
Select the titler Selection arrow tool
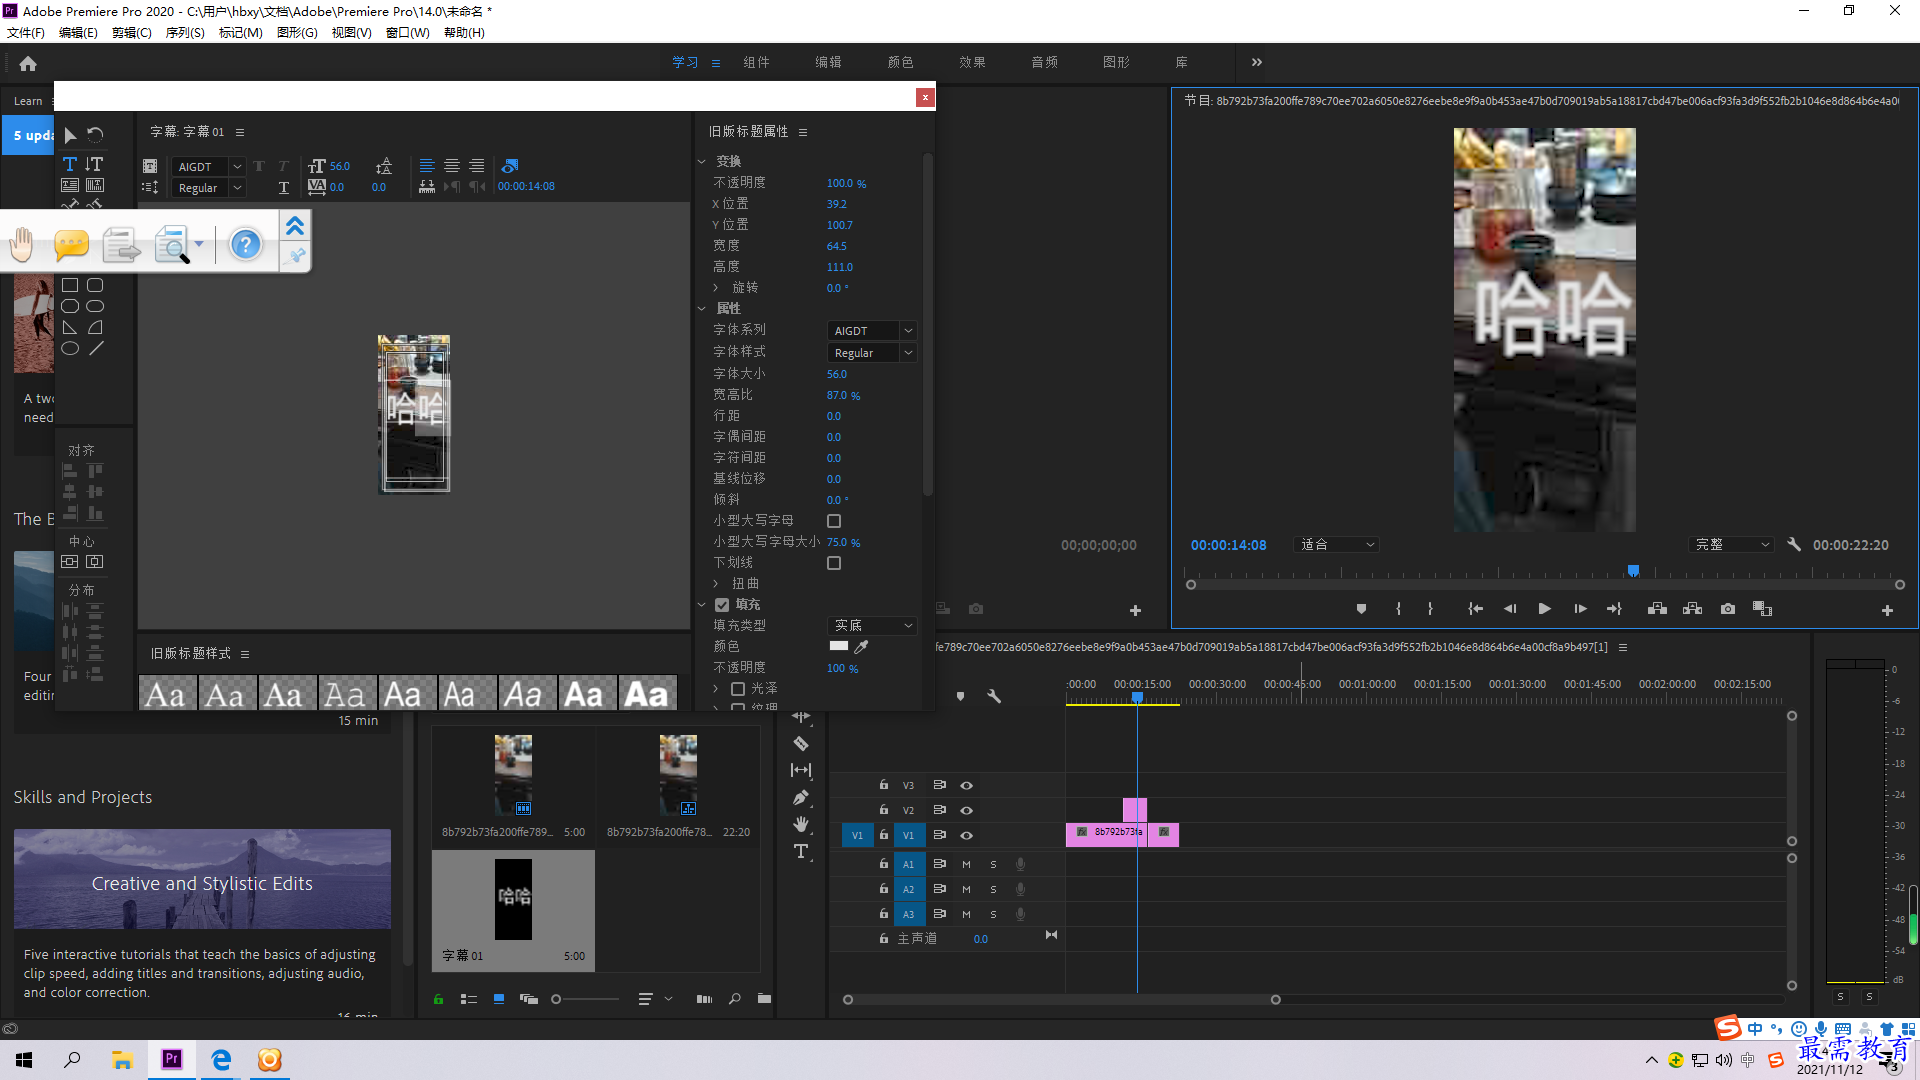point(70,135)
